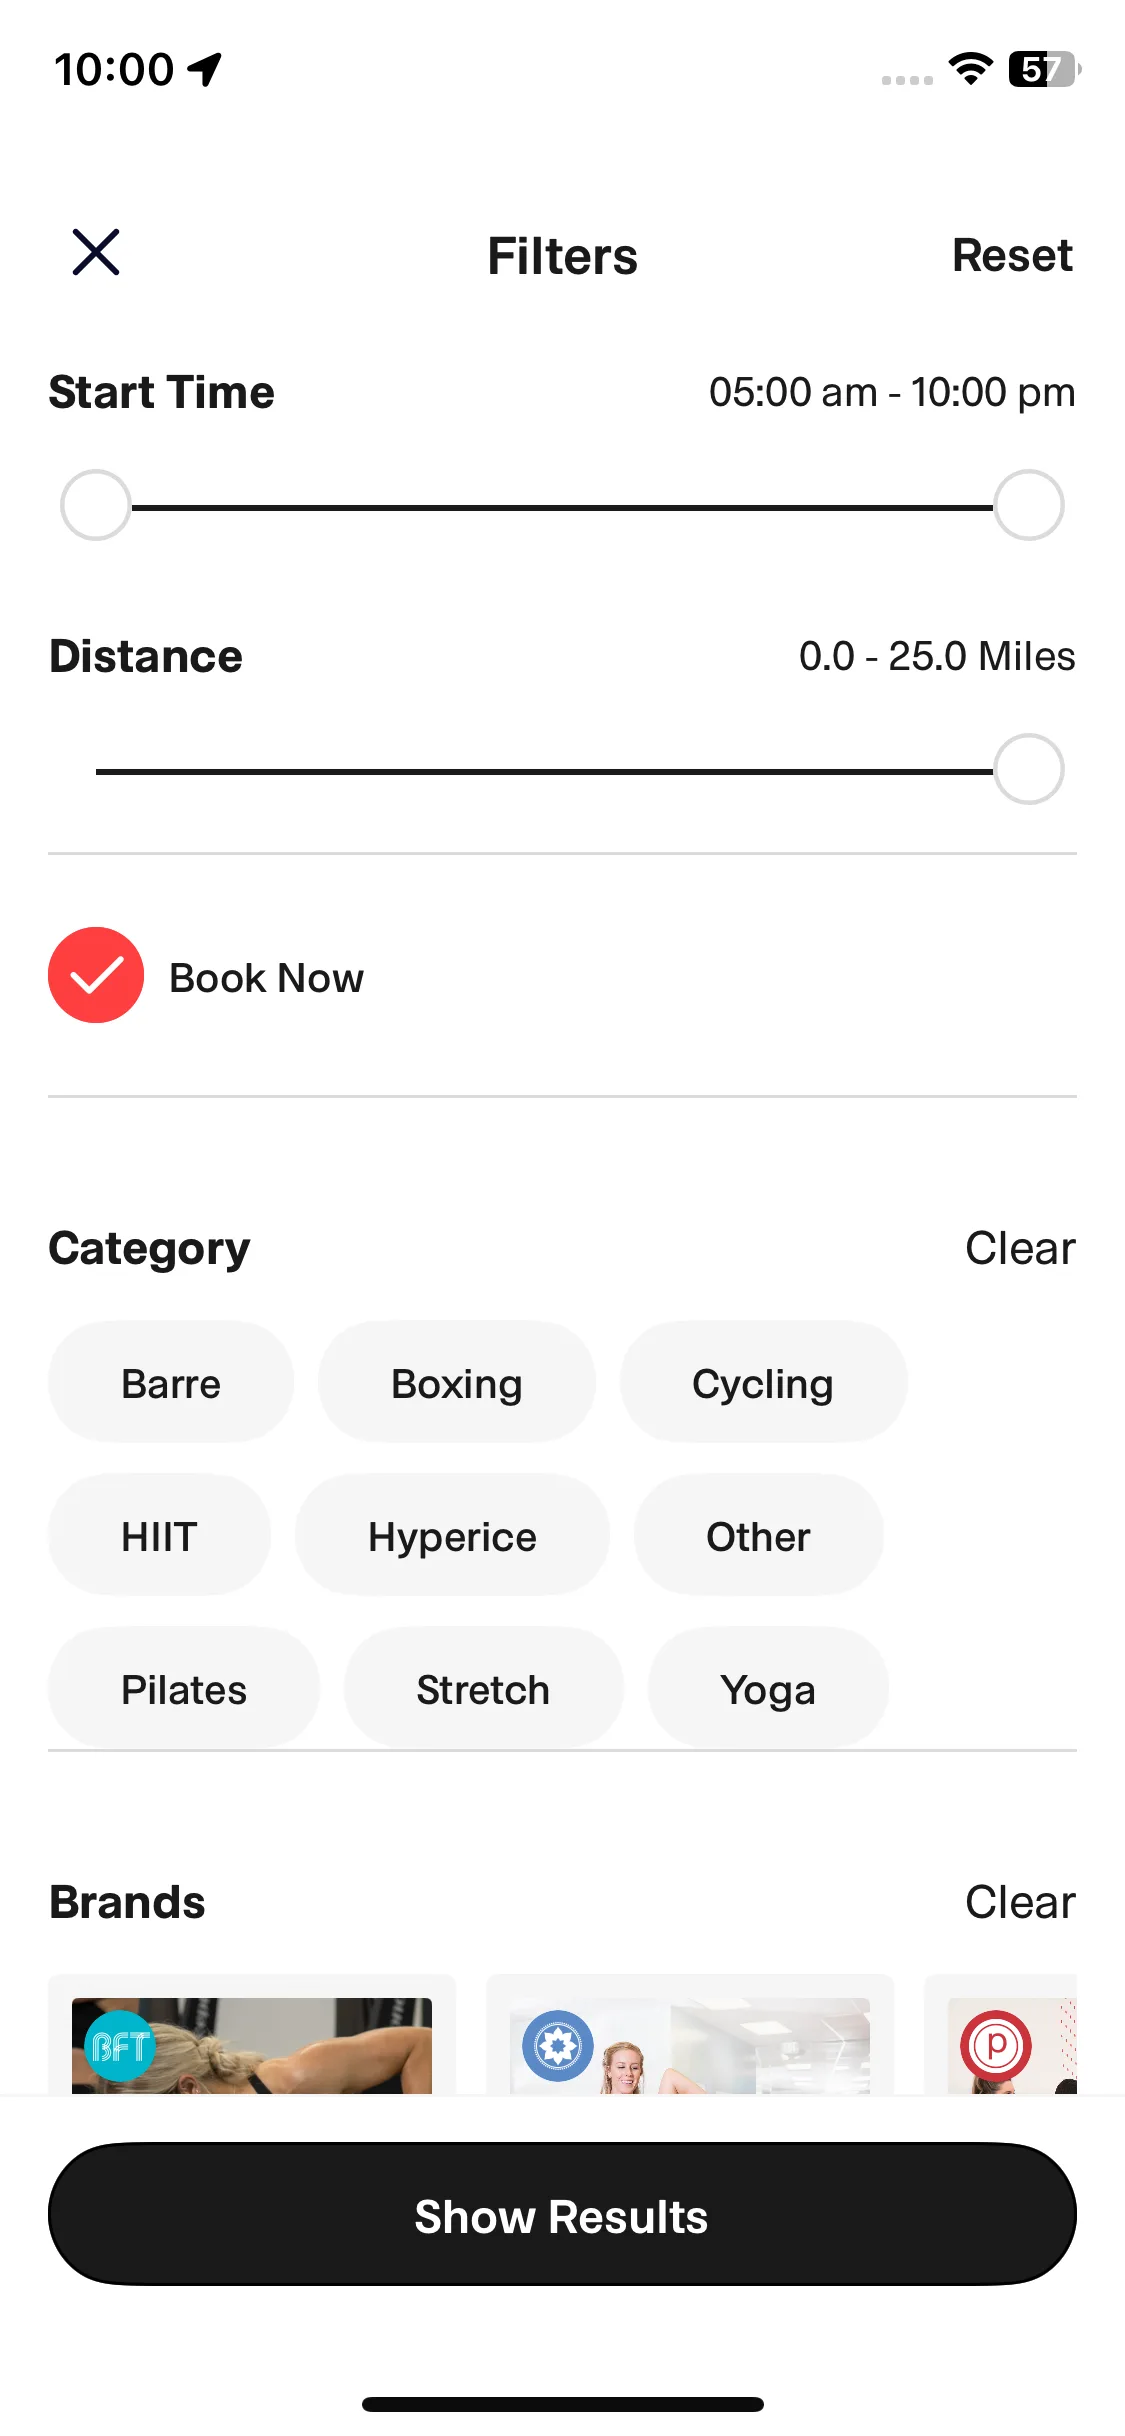Uncheck the Book Now checkbox
Image resolution: width=1125 pixels, height=2436 pixels.
(x=96, y=975)
